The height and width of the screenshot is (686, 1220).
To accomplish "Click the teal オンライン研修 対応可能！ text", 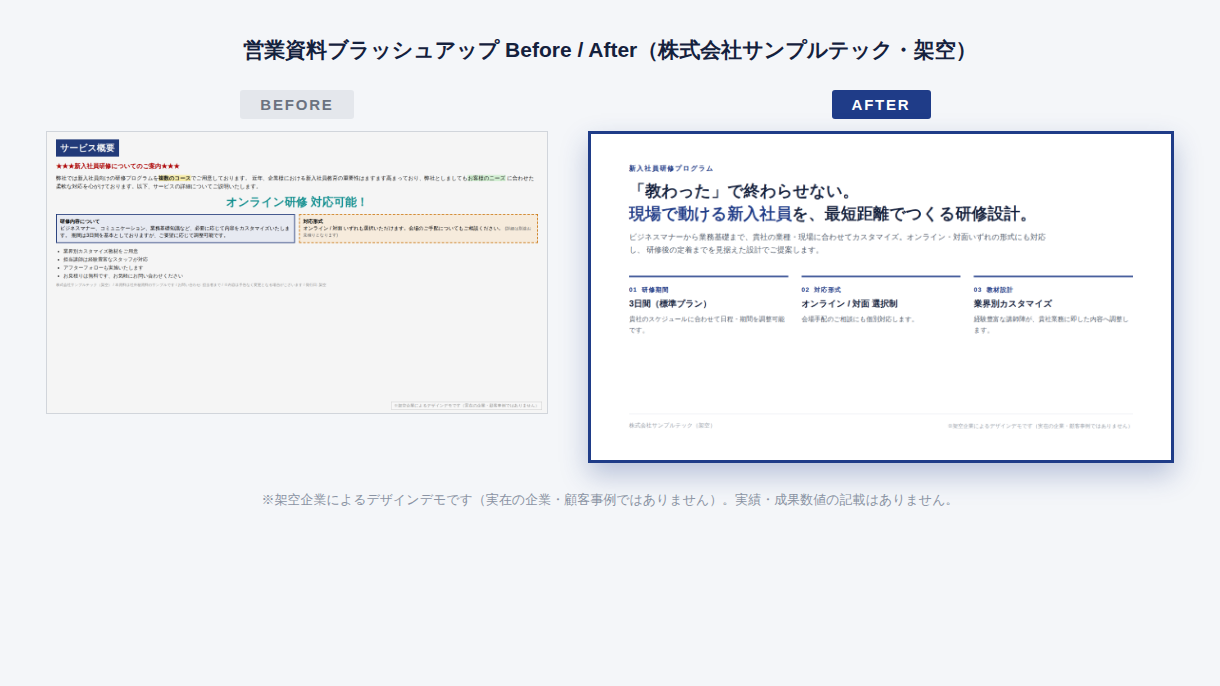I will click(x=296, y=202).
